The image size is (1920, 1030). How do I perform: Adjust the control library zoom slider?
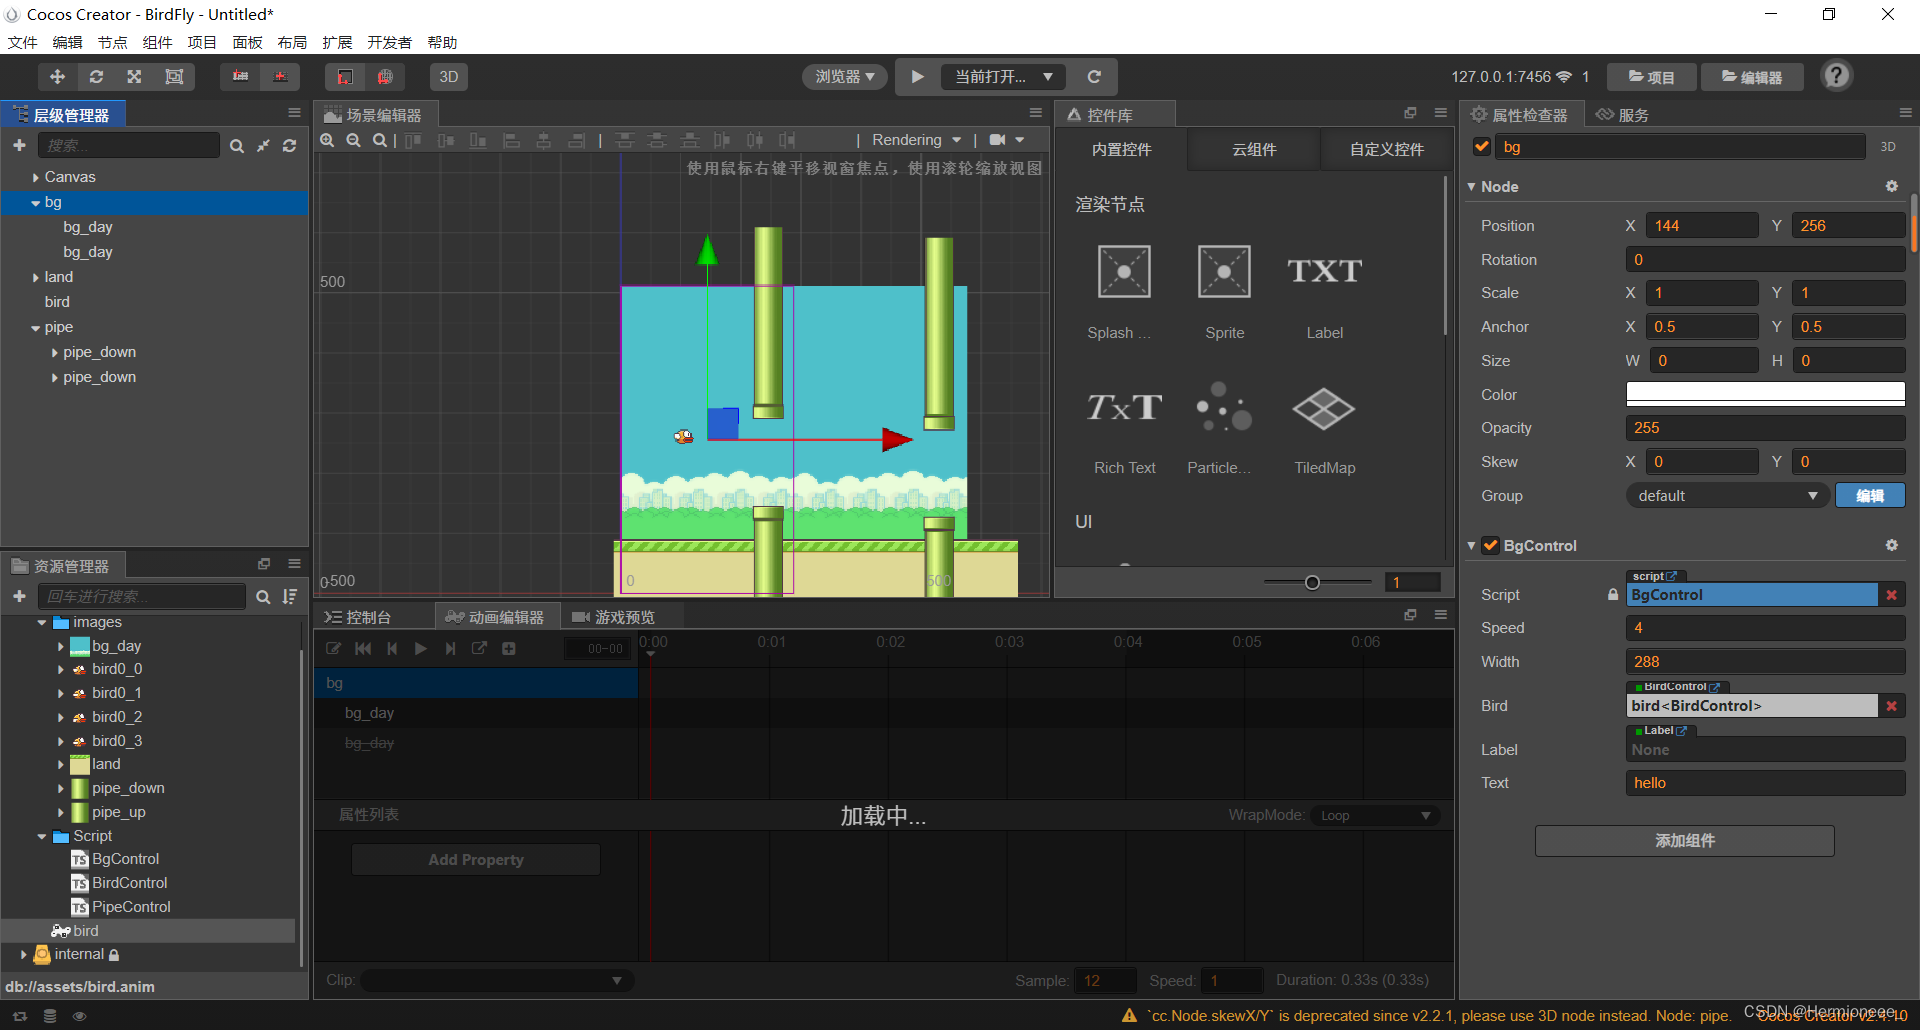pos(1312,582)
